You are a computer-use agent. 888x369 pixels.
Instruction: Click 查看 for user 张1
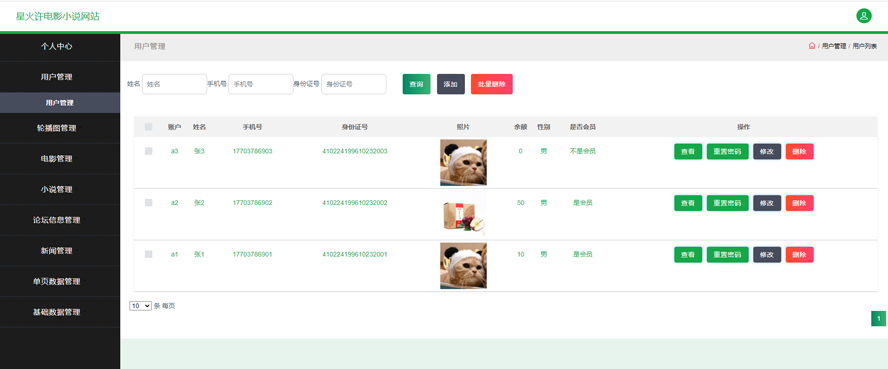click(688, 255)
